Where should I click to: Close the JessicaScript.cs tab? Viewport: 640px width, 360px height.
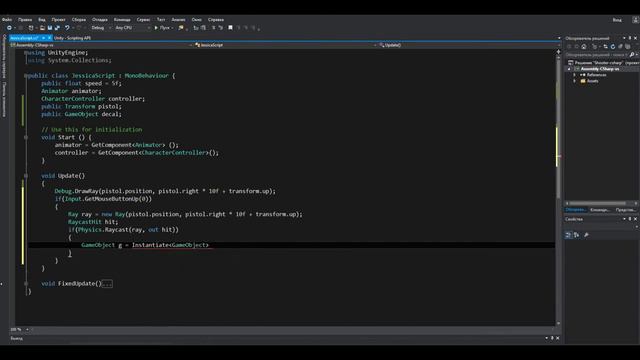point(49,38)
